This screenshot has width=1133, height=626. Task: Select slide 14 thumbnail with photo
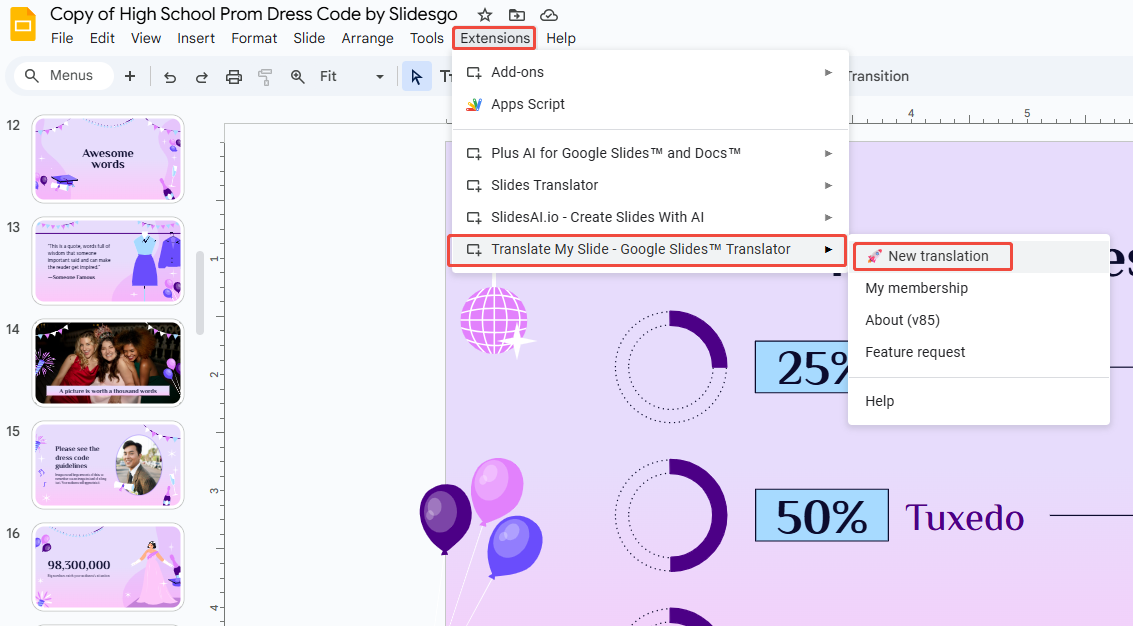tap(108, 362)
